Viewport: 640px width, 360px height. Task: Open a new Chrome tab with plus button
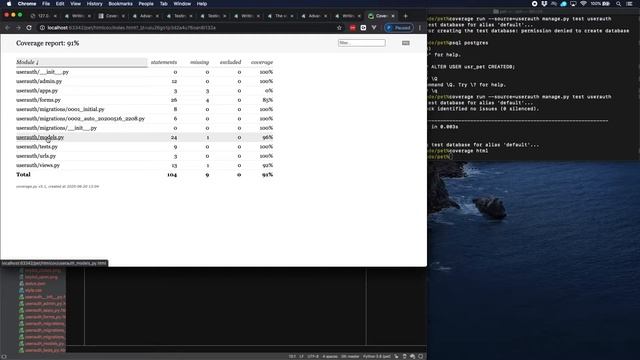(x=405, y=16)
